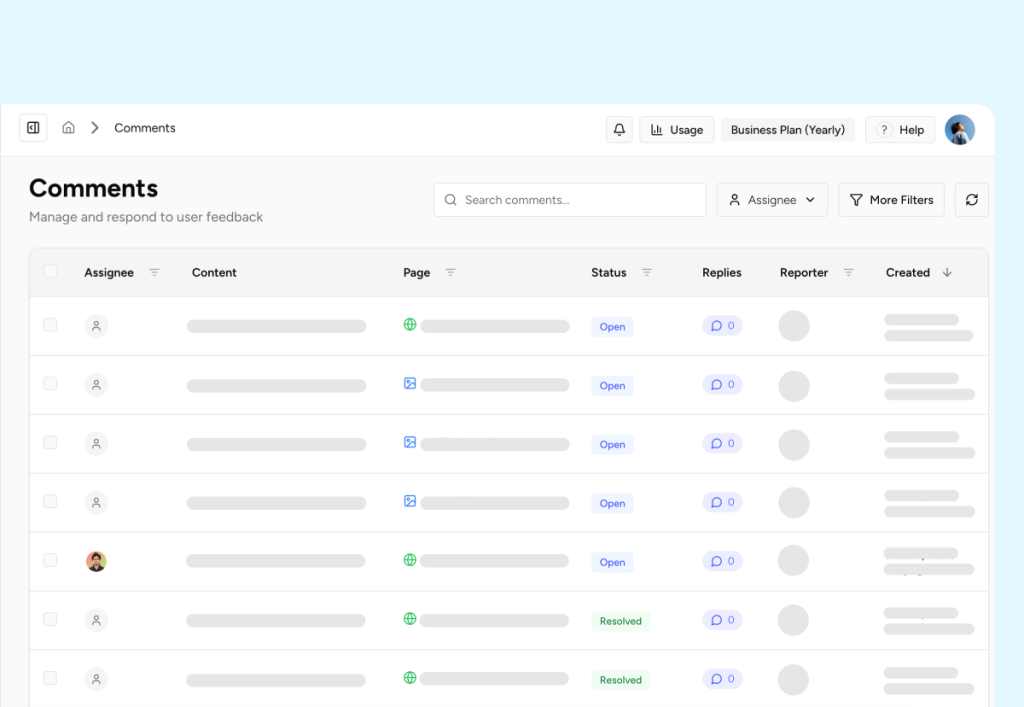1024x707 pixels.
Task: Refresh the comments list
Action: (971, 199)
